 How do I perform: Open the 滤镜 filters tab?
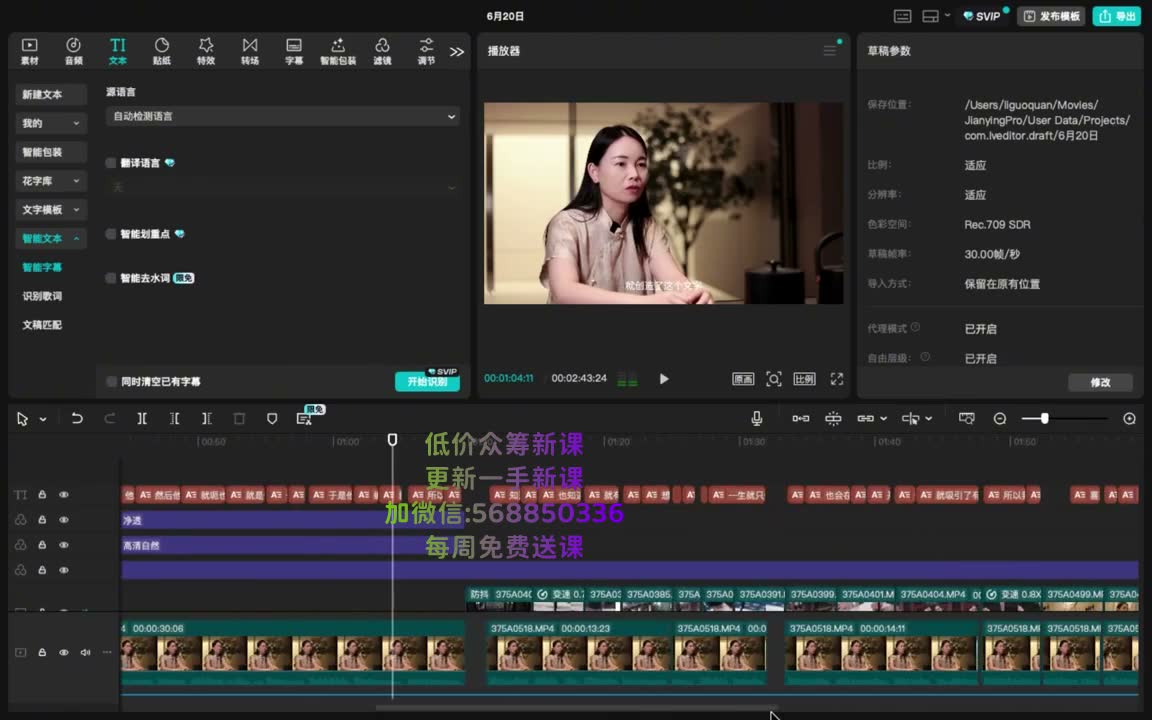[382, 51]
